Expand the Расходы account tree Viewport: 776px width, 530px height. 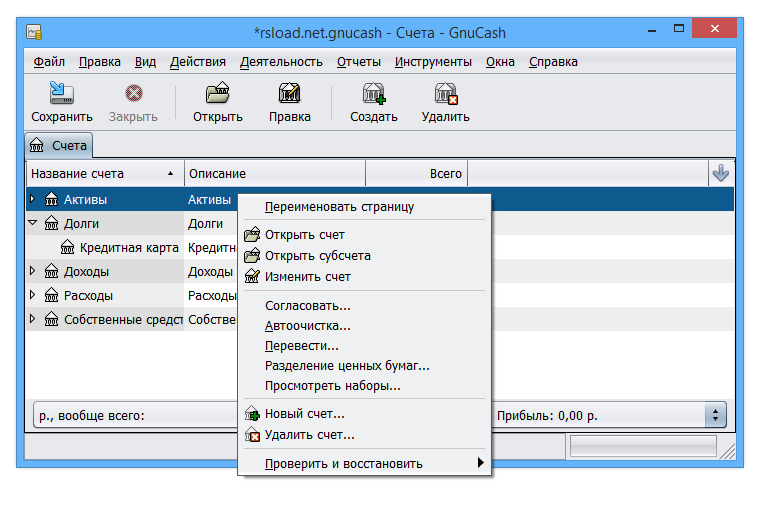click(x=33, y=295)
